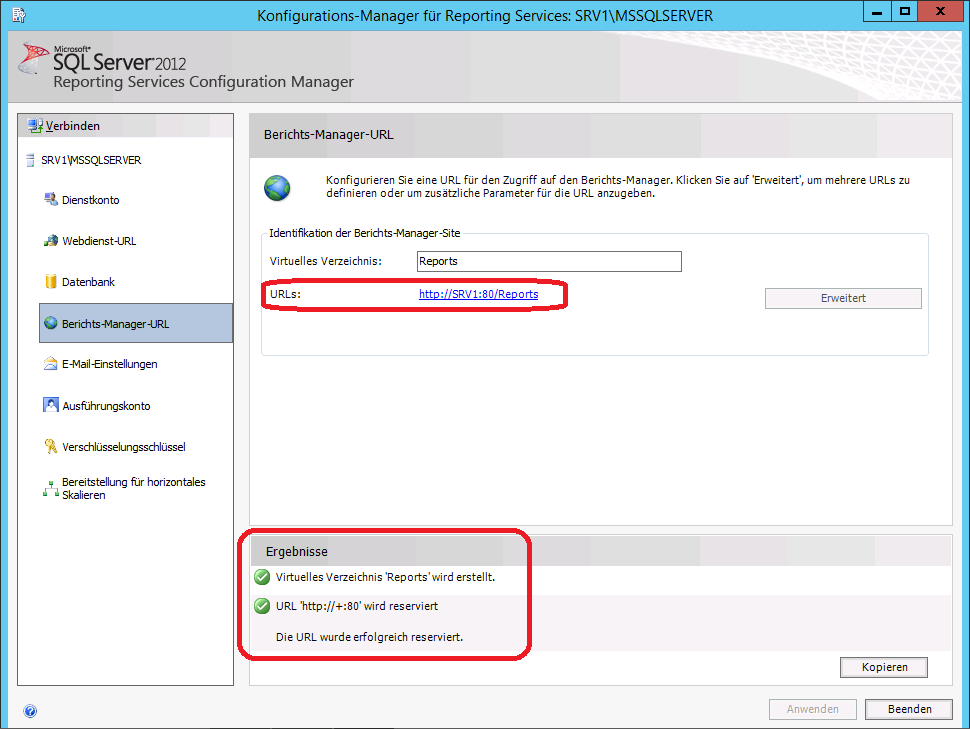
Task: Open E-Mail-Einstellungen page
Action: (109, 364)
